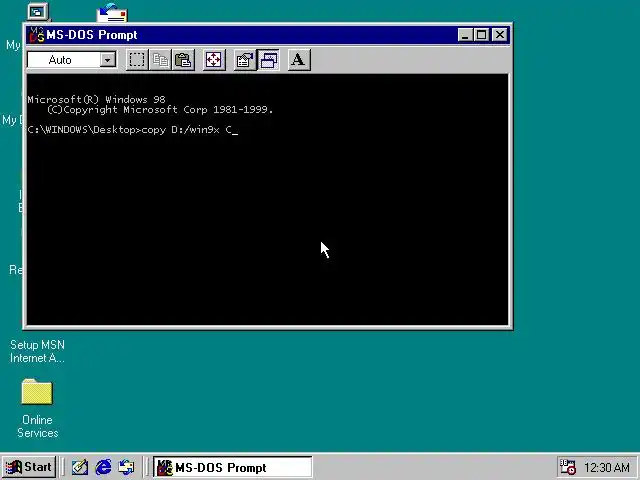This screenshot has height=480, width=640.
Task: Open the Font settings 'A' icon
Action: (299, 60)
